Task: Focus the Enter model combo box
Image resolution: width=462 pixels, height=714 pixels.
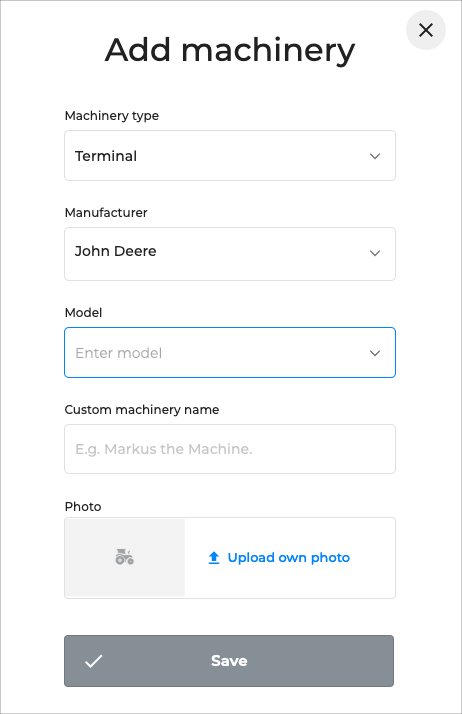Action: (x=230, y=352)
